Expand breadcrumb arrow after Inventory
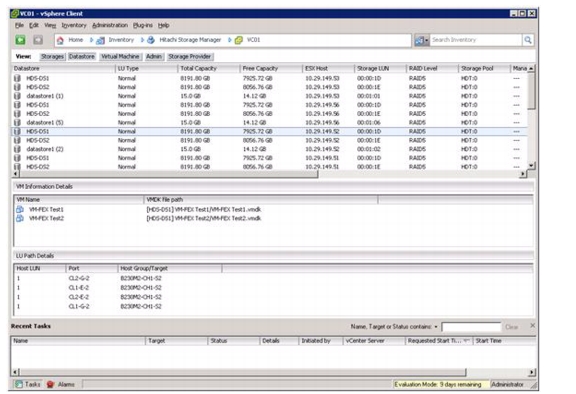The height and width of the screenshot is (394, 576). [x=142, y=40]
